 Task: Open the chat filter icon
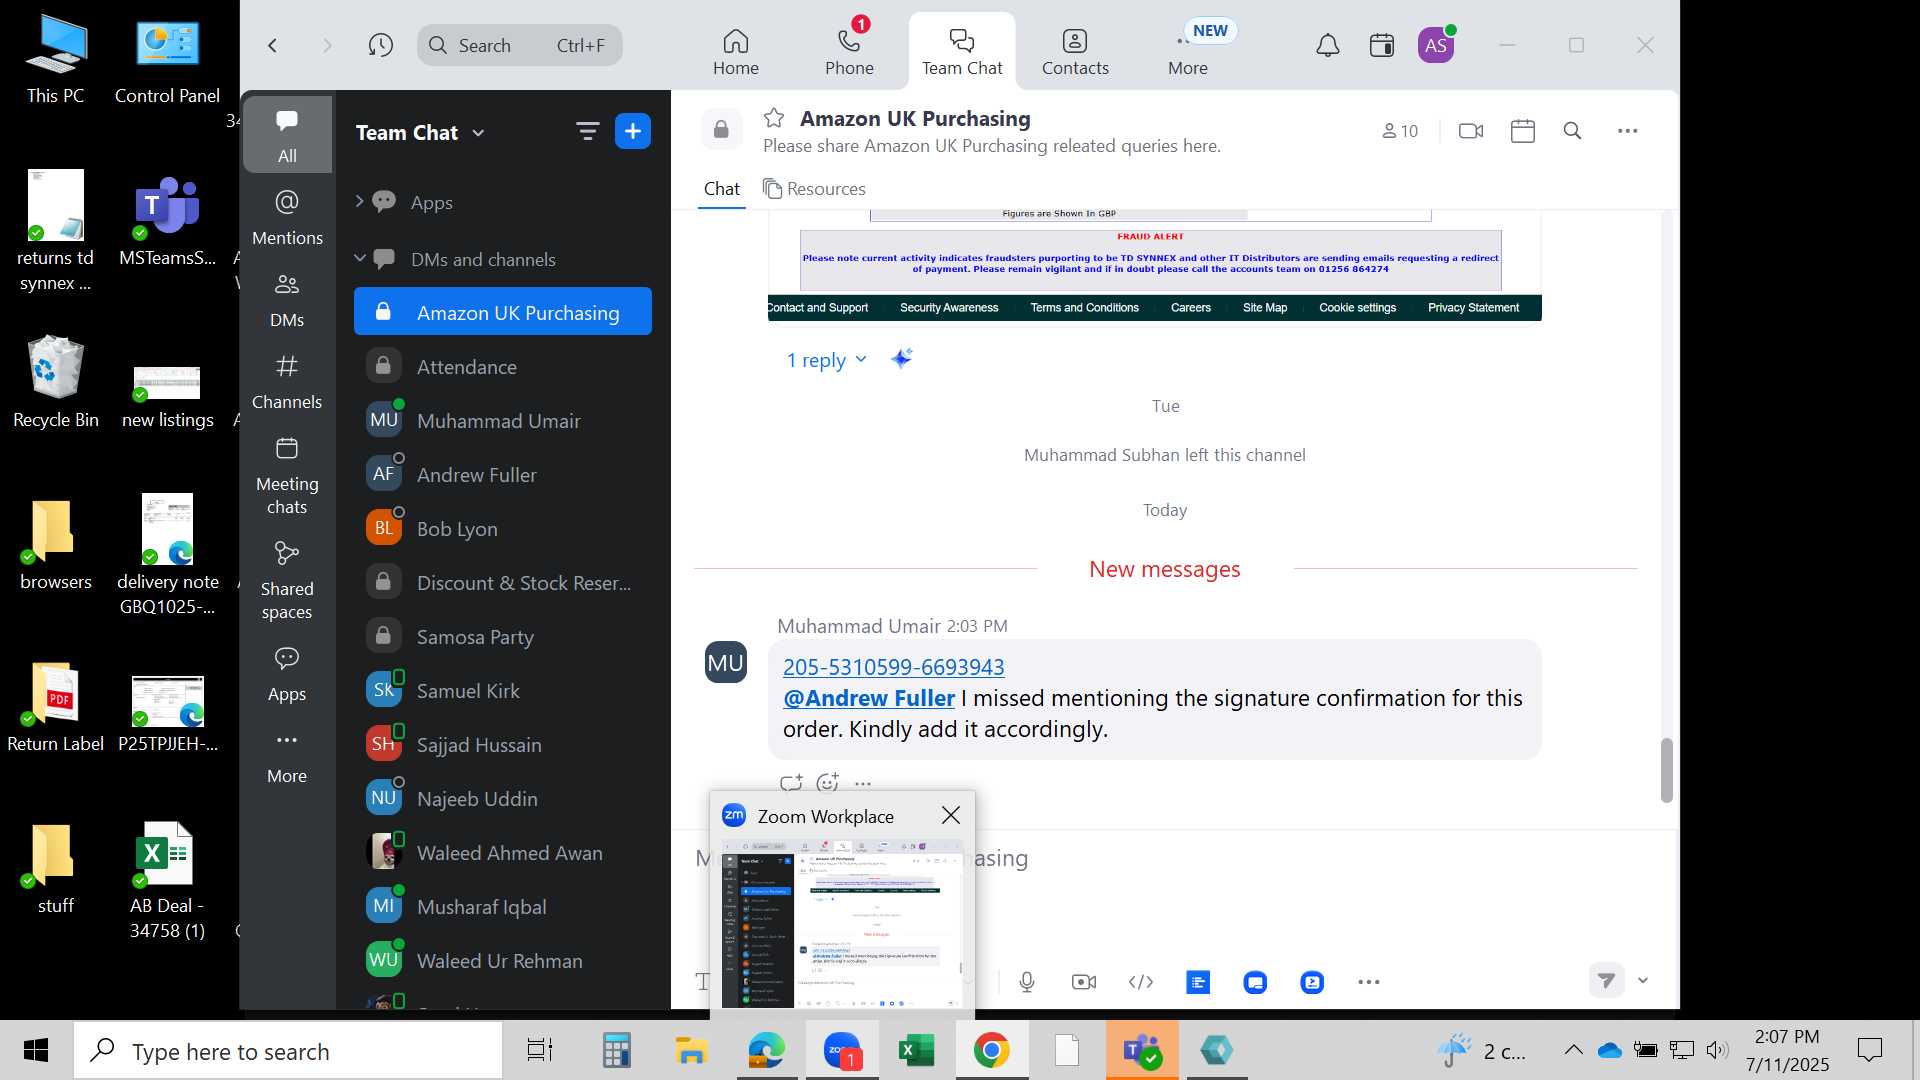[x=587, y=131]
